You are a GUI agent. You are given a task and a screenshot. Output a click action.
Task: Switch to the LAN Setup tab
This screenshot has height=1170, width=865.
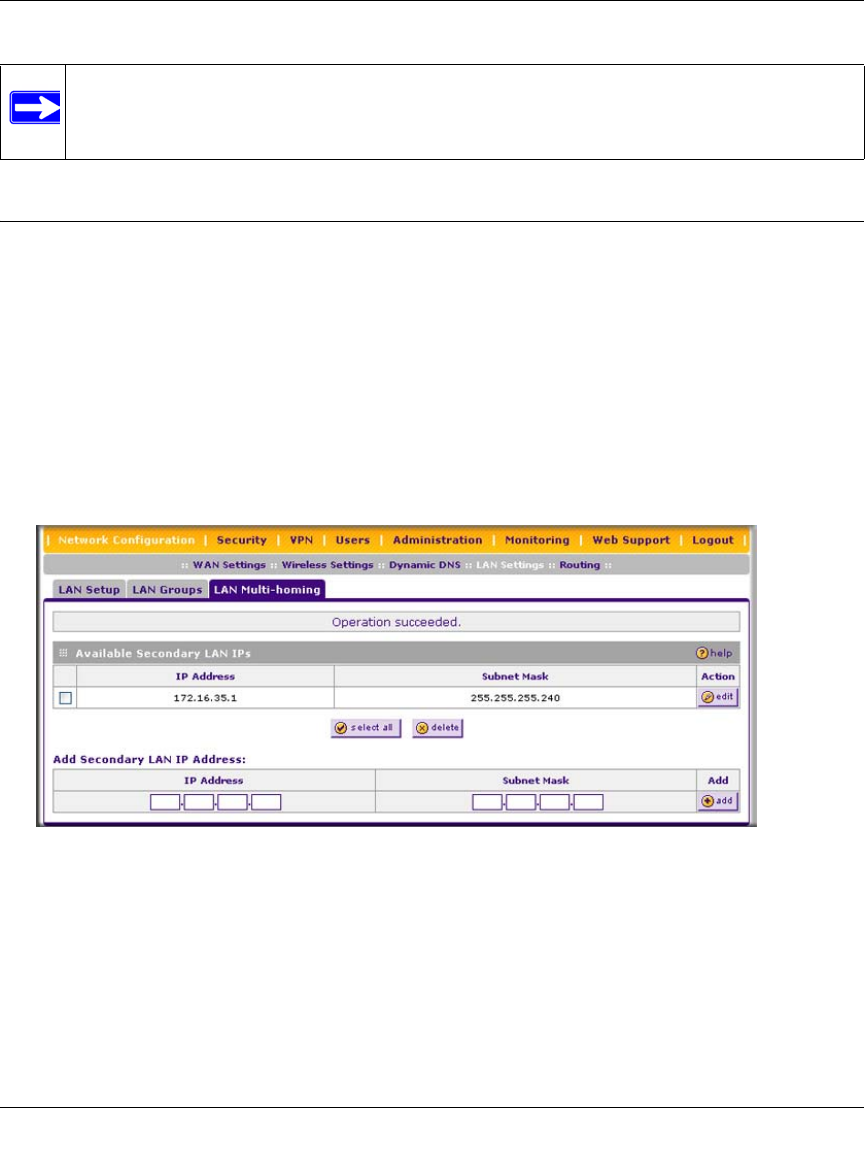pyautogui.click(x=89, y=589)
